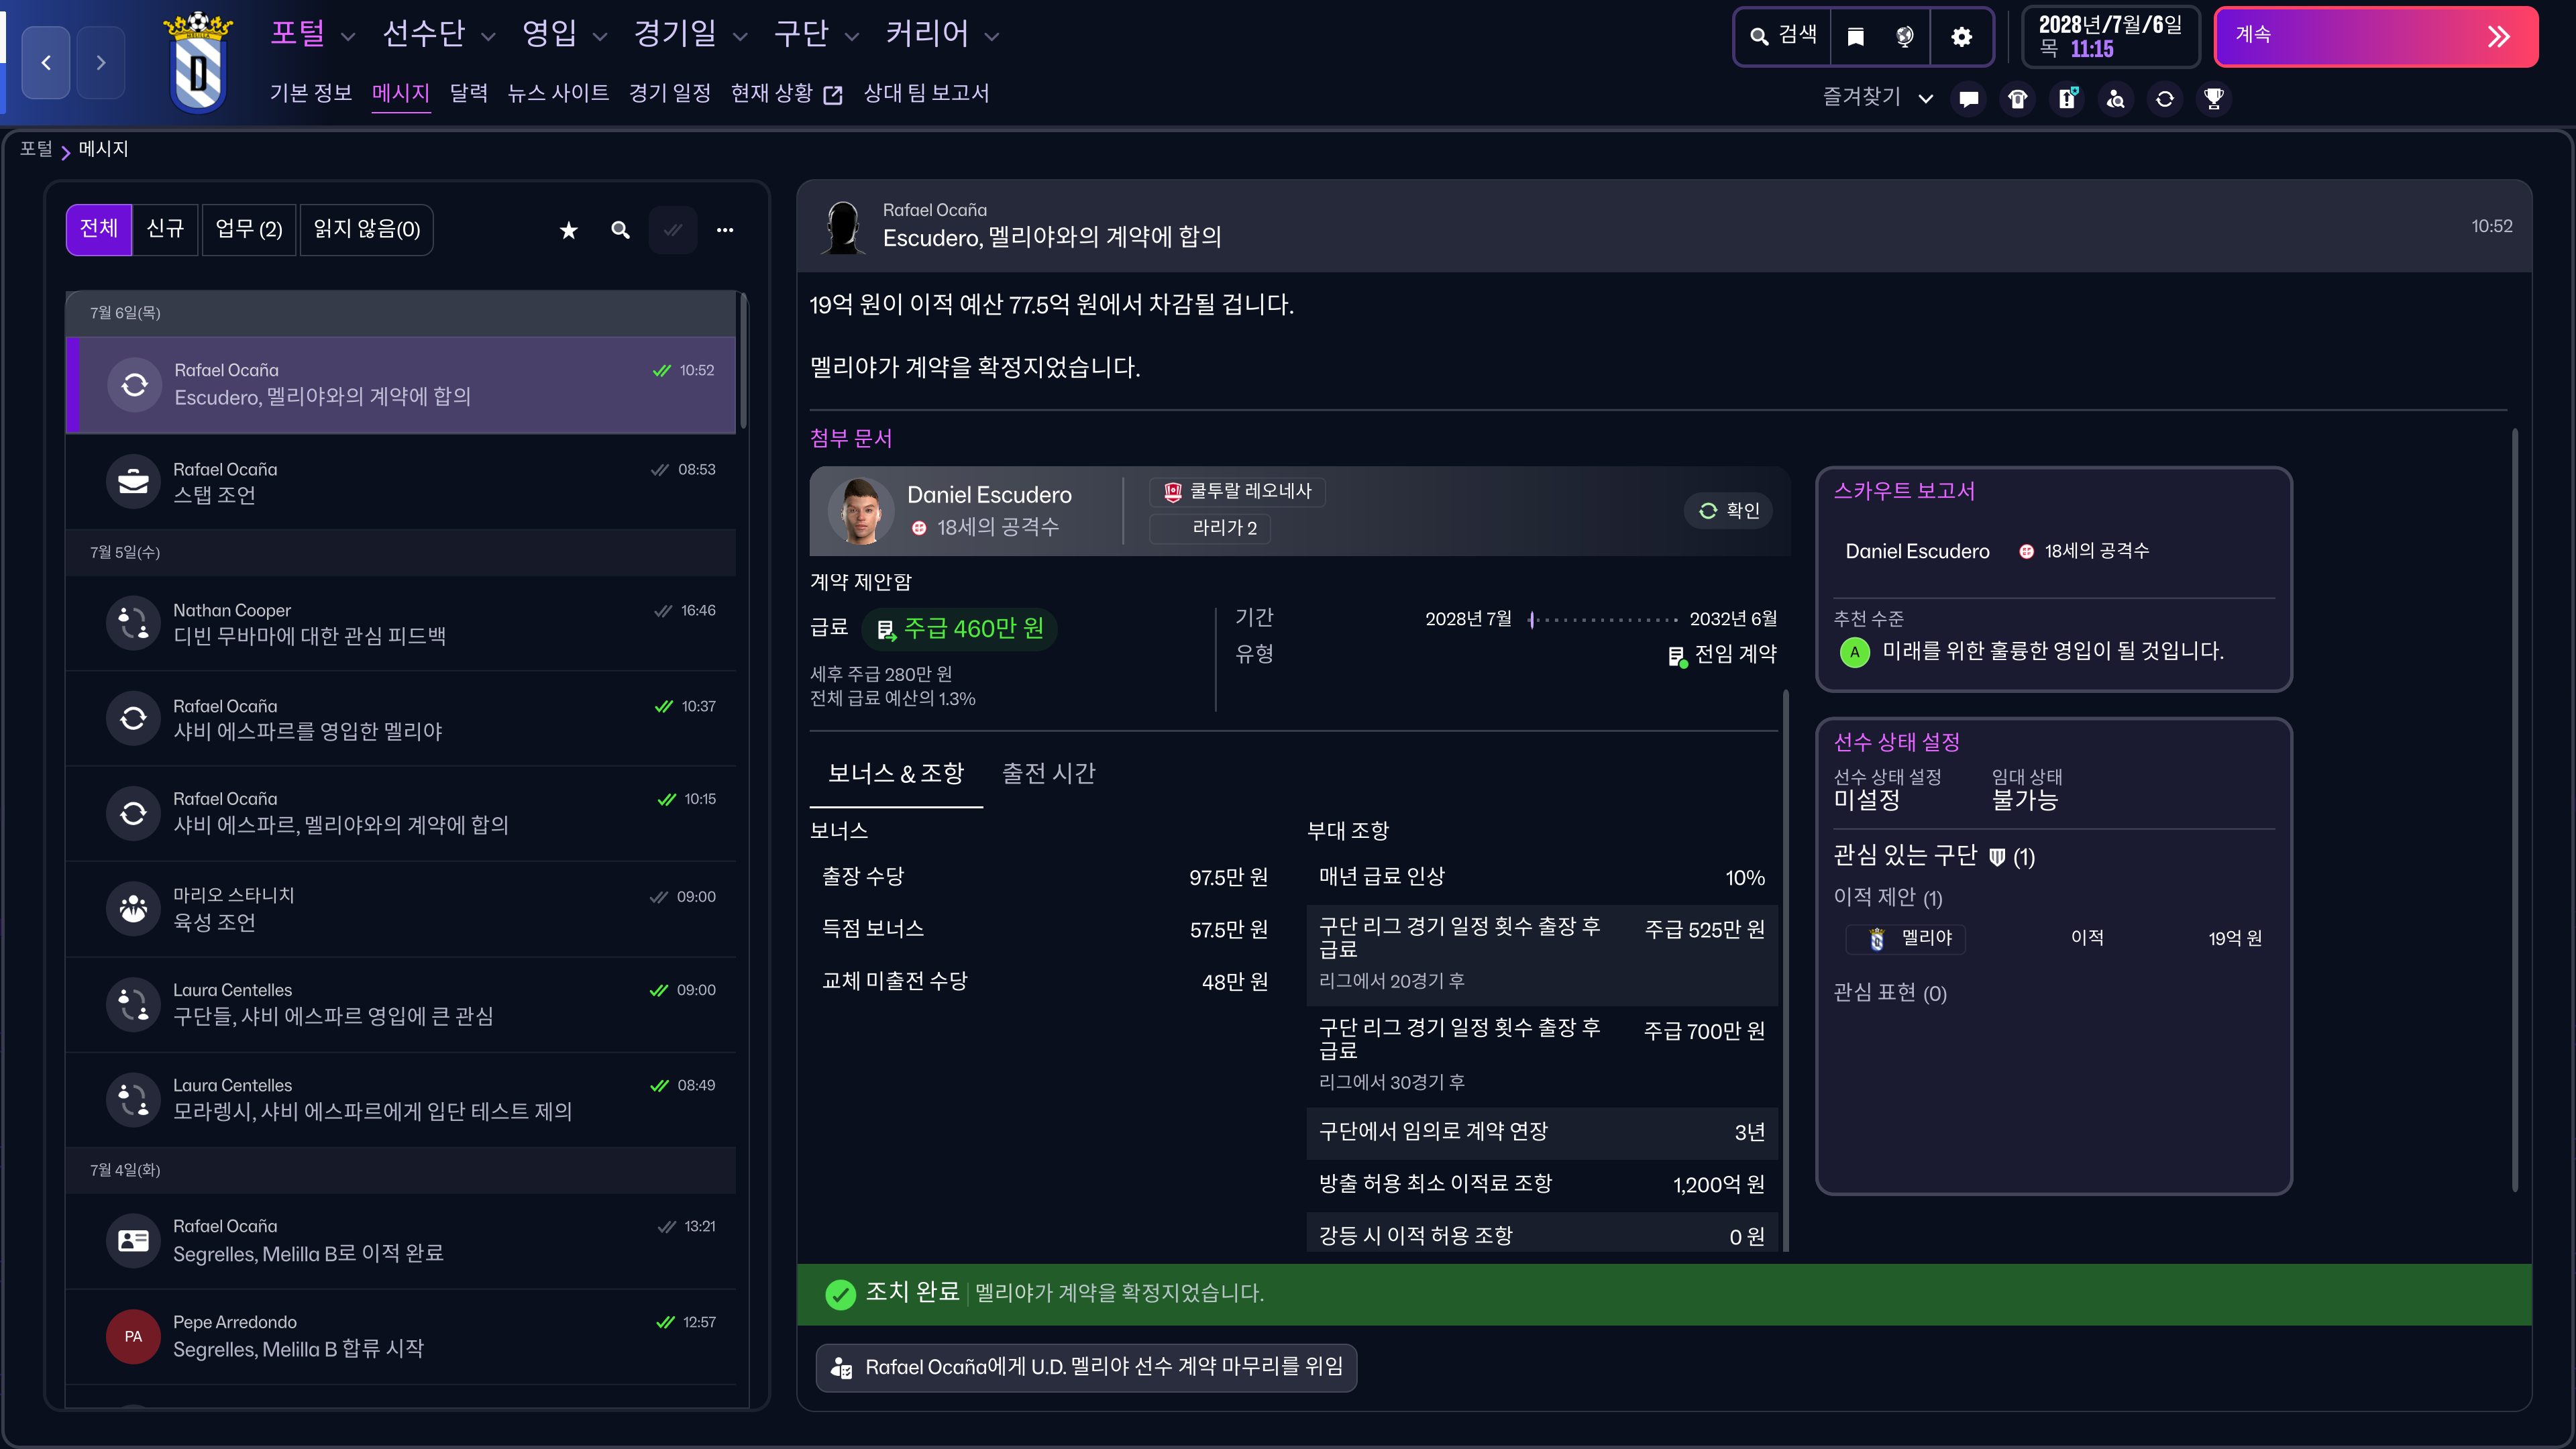Open the Nathan Cooper feedback message
This screenshot has height=1449, width=2576.
401,623
